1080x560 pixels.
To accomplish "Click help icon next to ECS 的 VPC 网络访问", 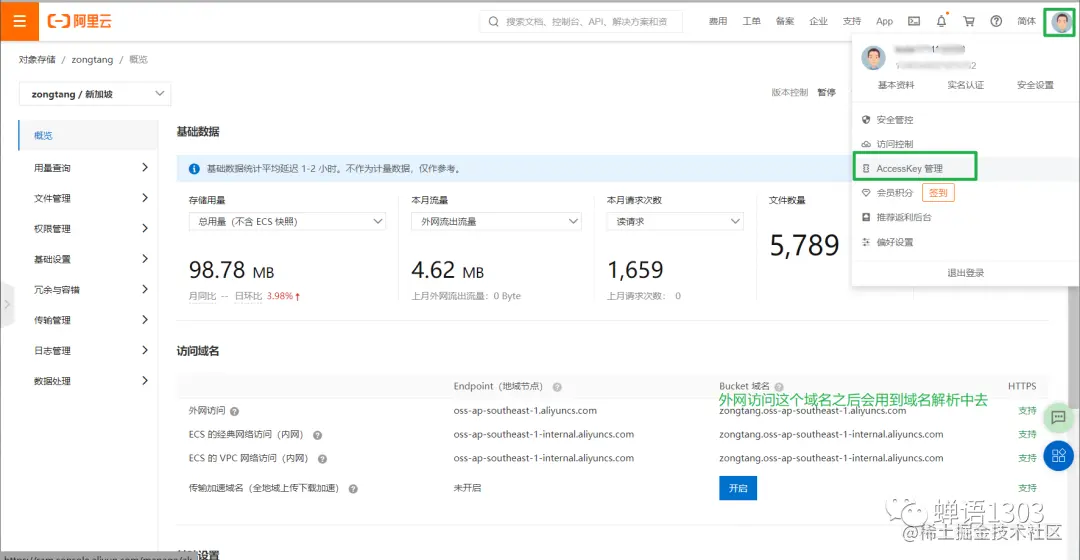I will click(322, 459).
